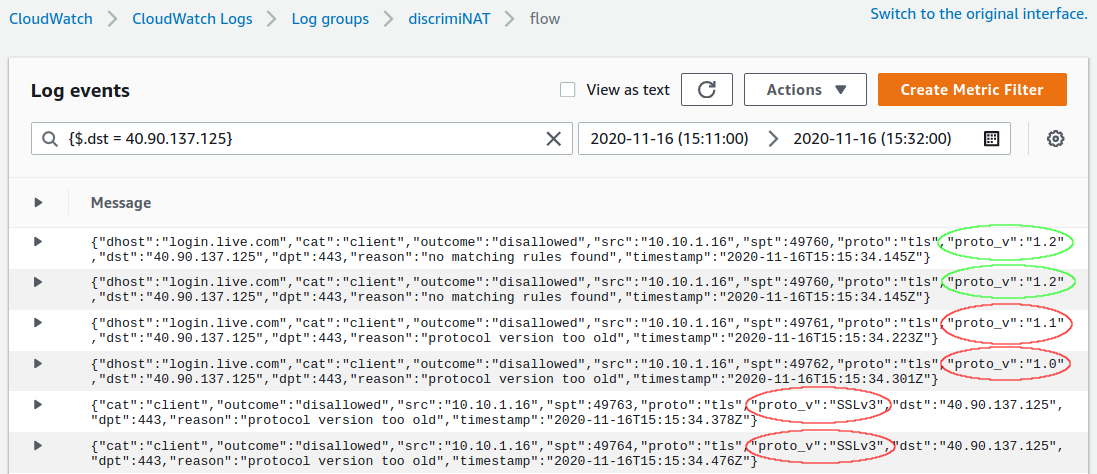The height and width of the screenshot is (474, 1097).
Task: Click the Message column header
Action: [x=120, y=203]
